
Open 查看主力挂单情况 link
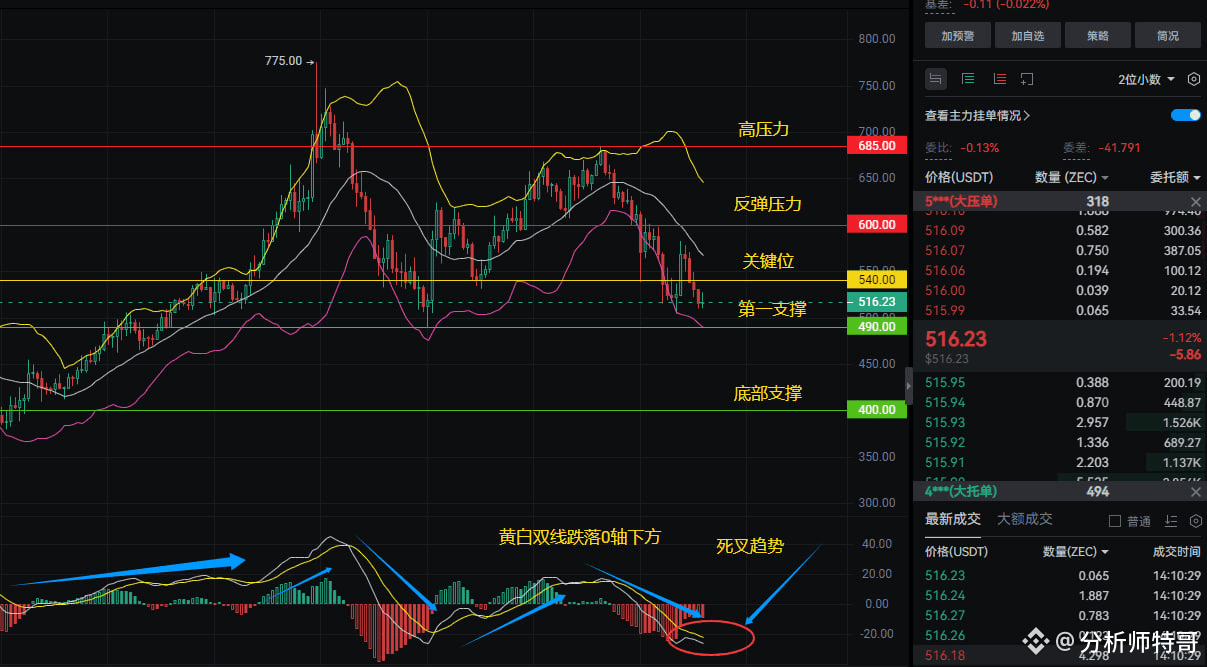tap(978, 116)
